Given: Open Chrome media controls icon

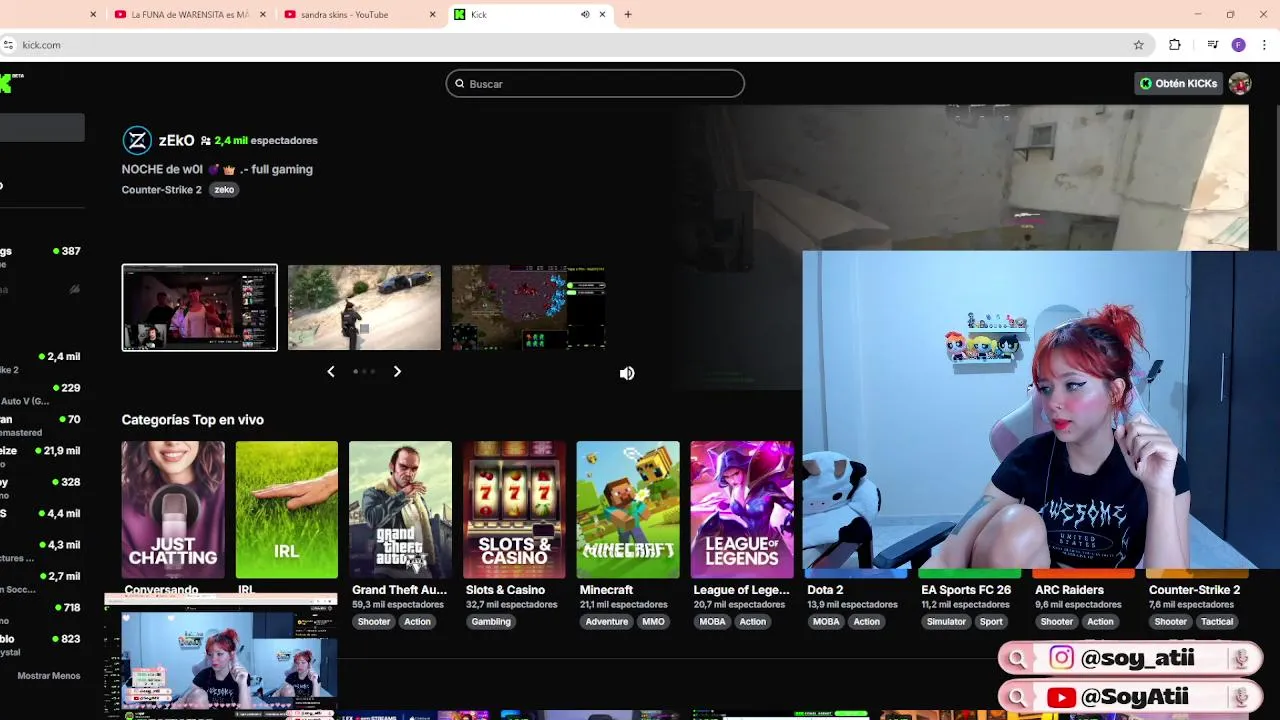Looking at the screenshot, I should 1212,45.
